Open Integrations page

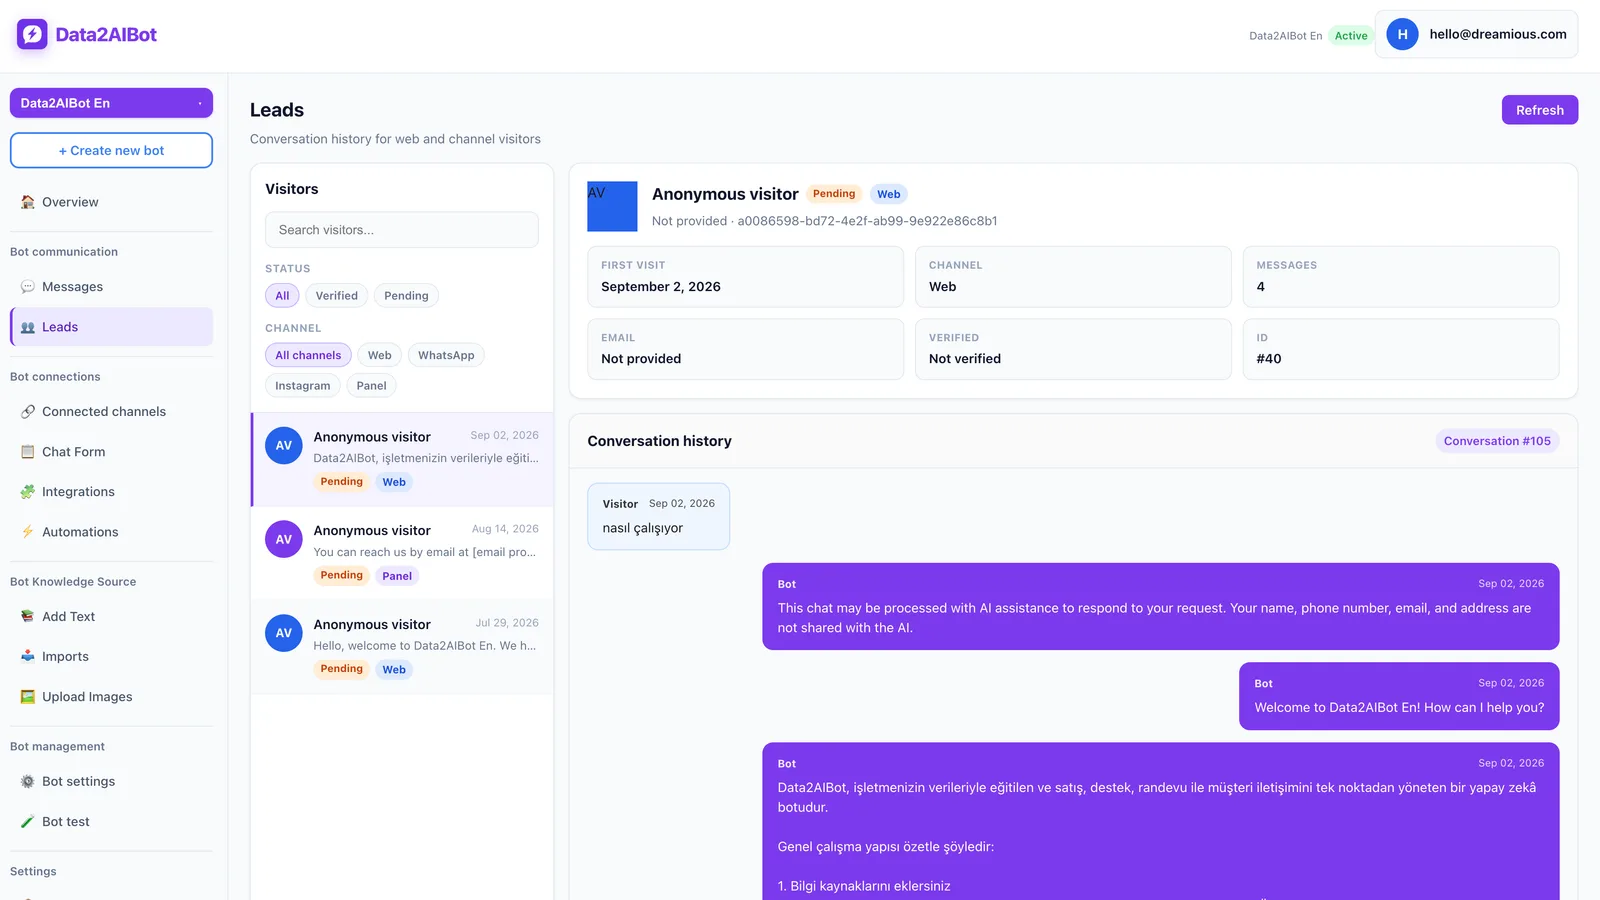pos(111,492)
